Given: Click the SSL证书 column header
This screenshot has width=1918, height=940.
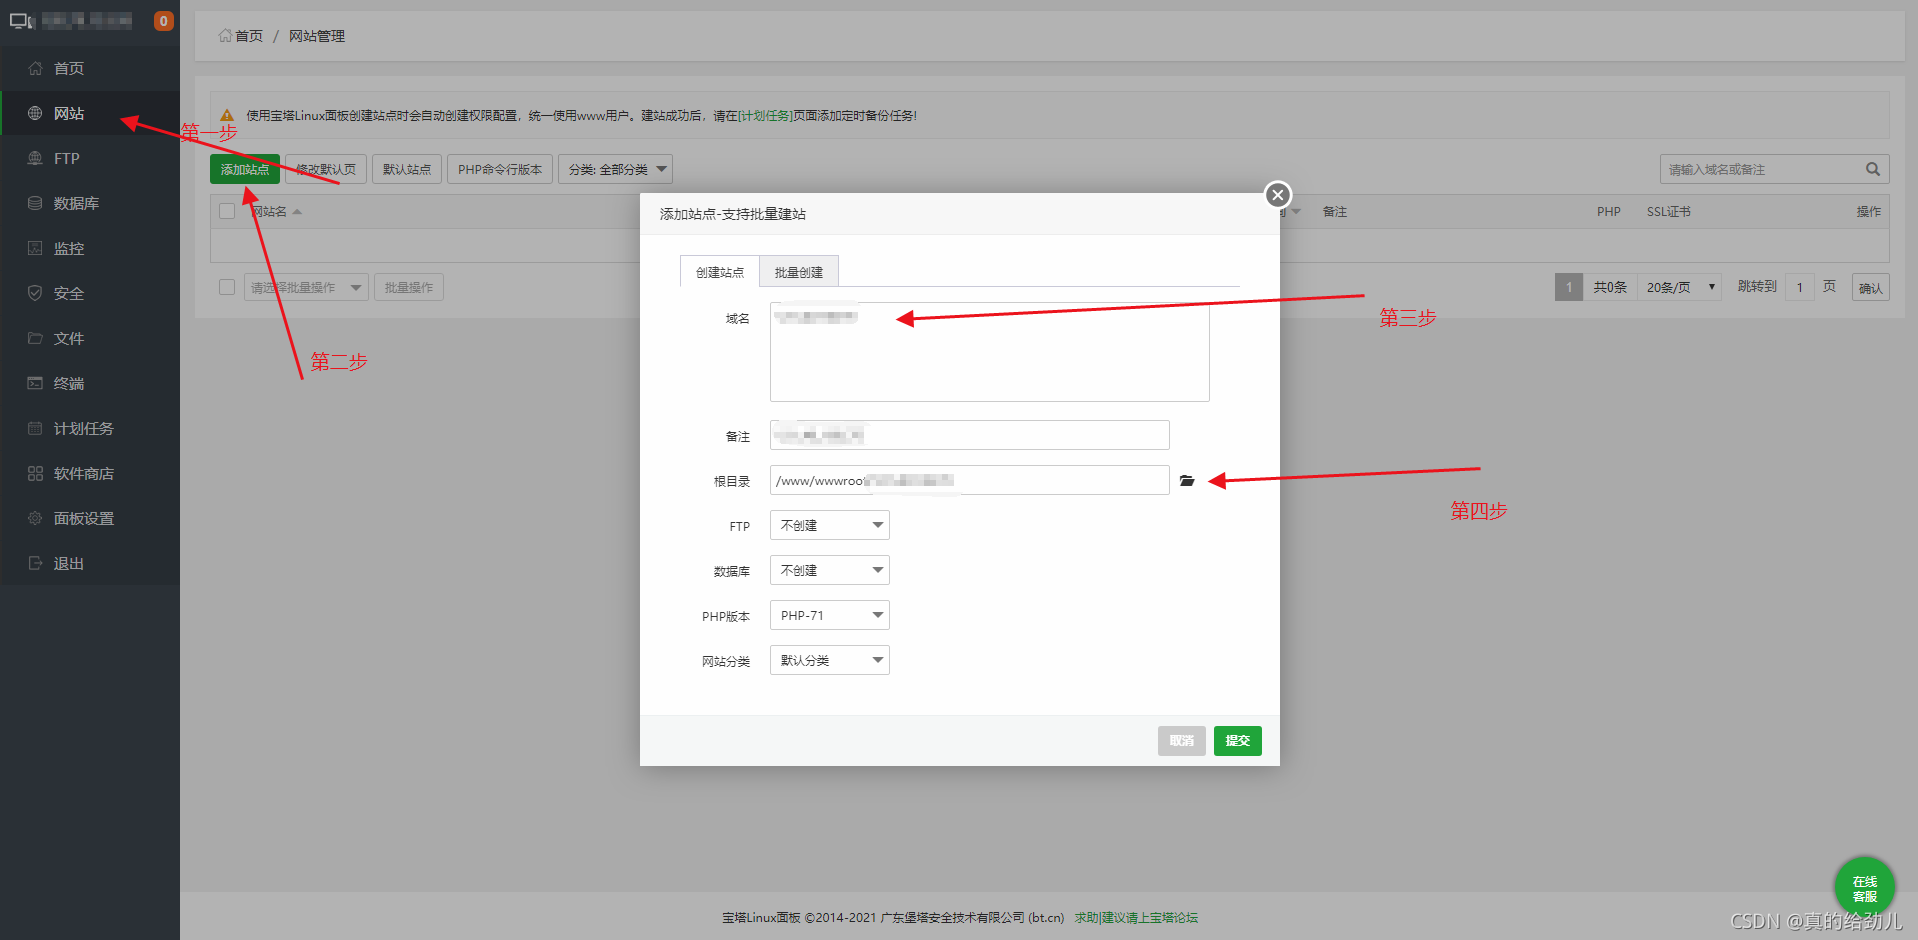Looking at the screenshot, I should (x=1669, y=211).
